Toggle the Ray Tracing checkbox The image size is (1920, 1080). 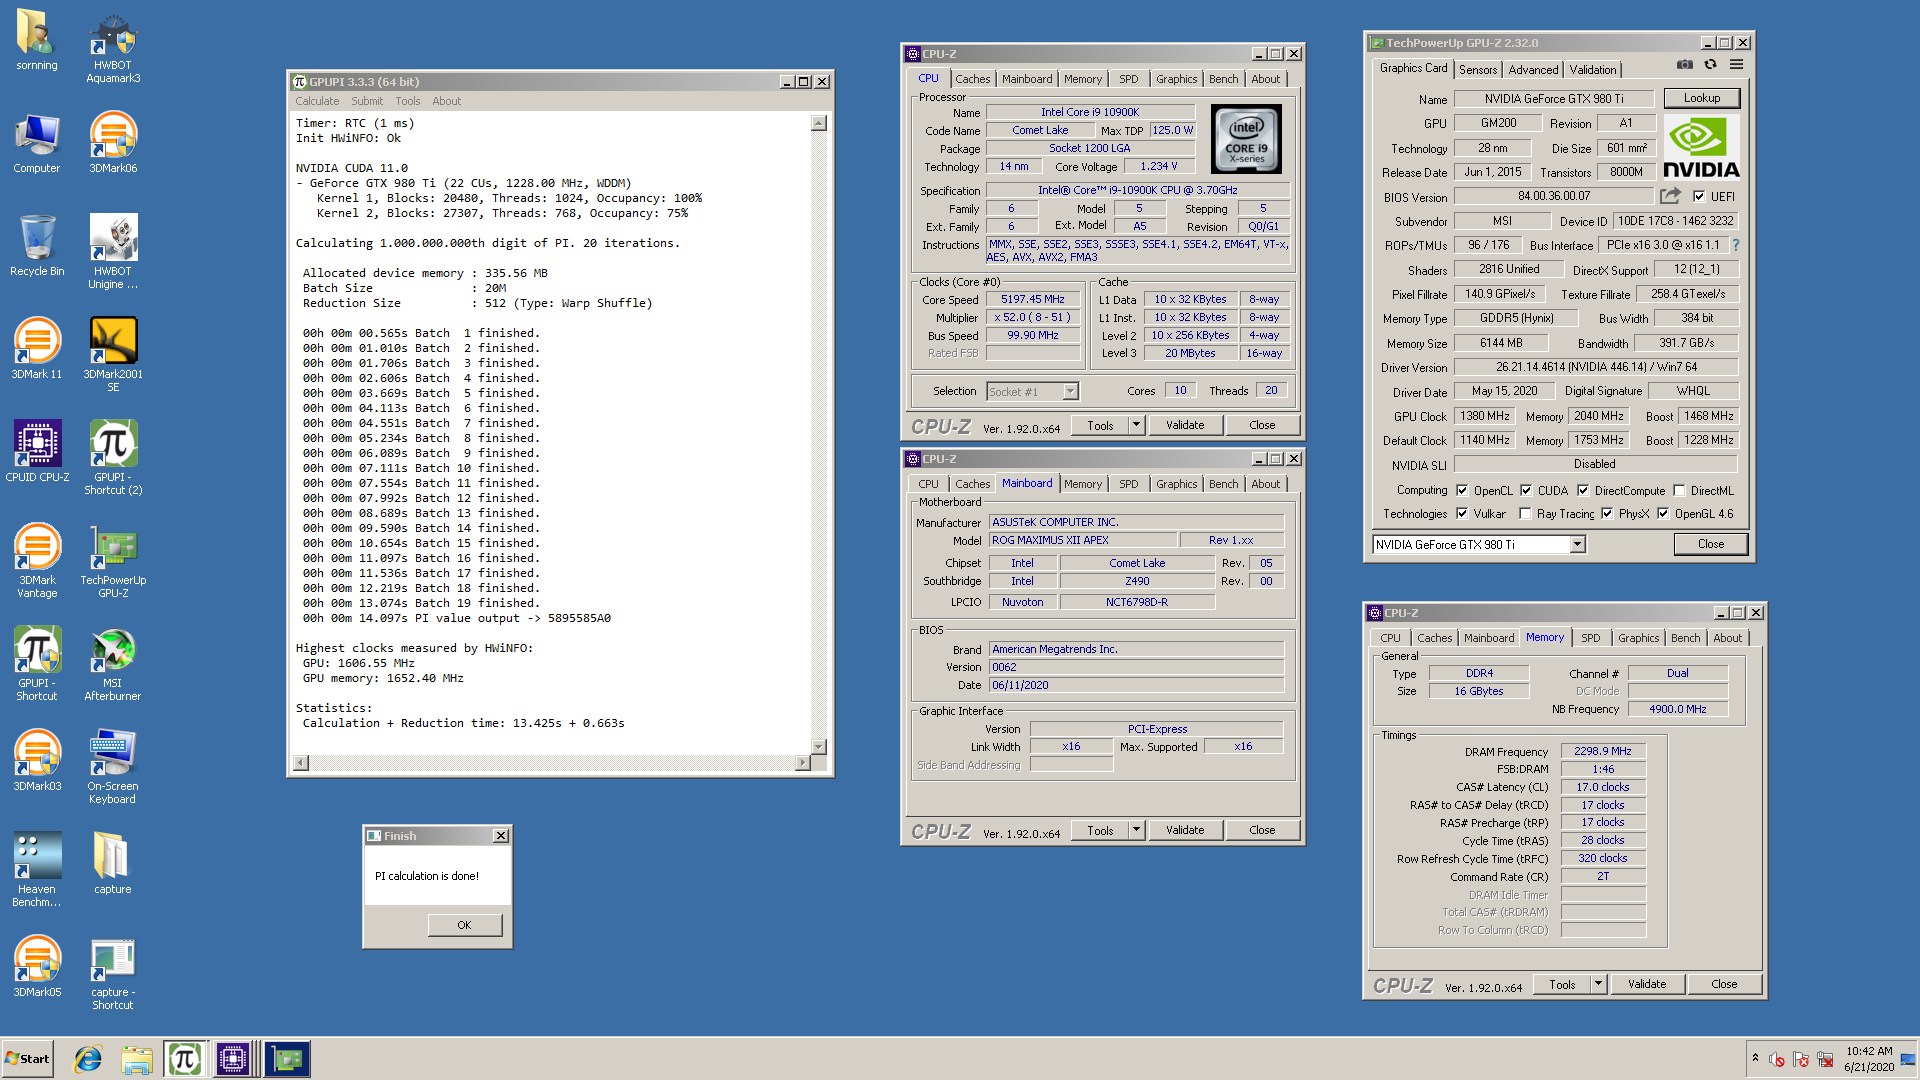tap(1525, 513)
